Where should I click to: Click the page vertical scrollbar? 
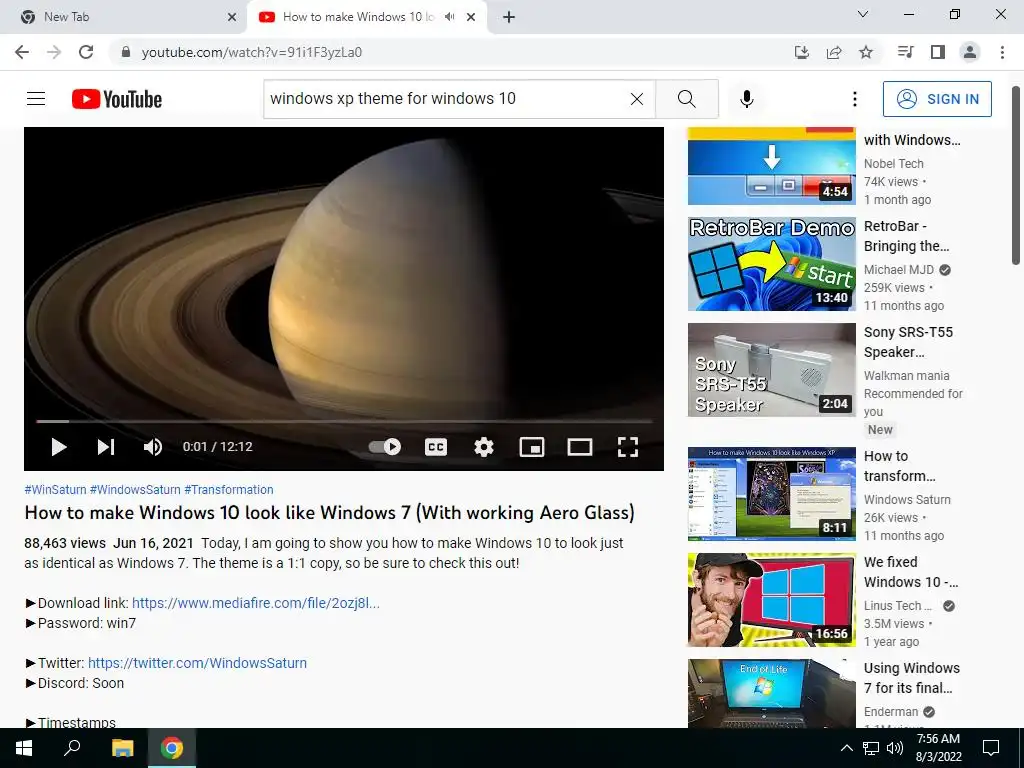point(1016,175)
